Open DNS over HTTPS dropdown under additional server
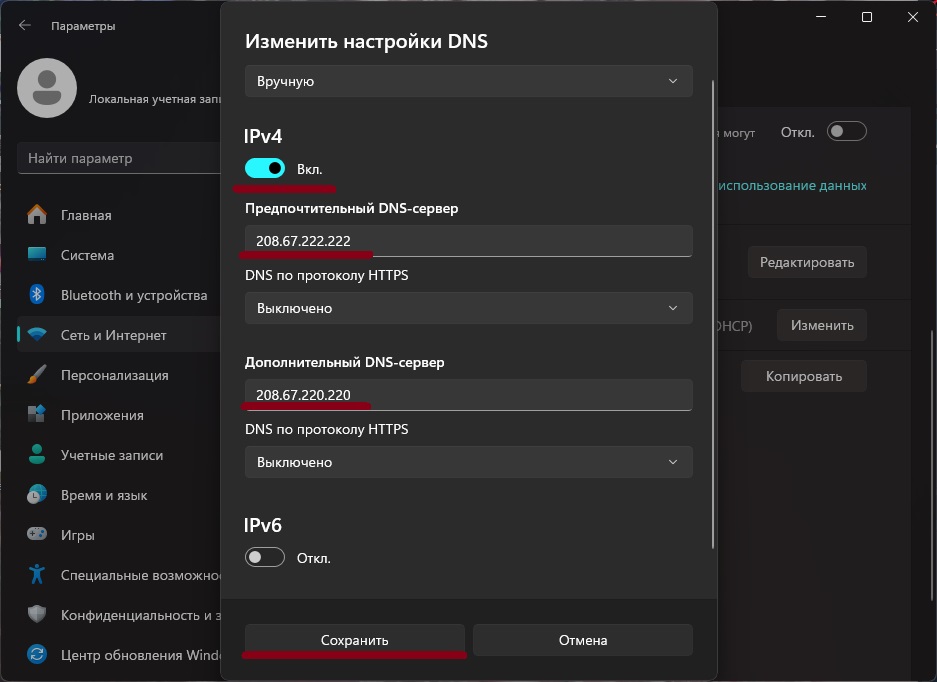 click(x=468, y=462)
